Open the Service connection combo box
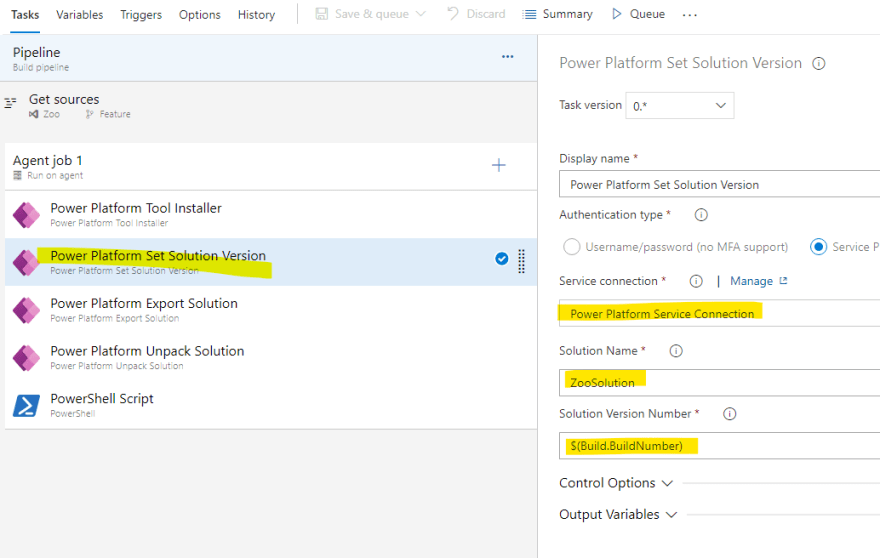This screenshot has height=558, width=880. point(719,313)
